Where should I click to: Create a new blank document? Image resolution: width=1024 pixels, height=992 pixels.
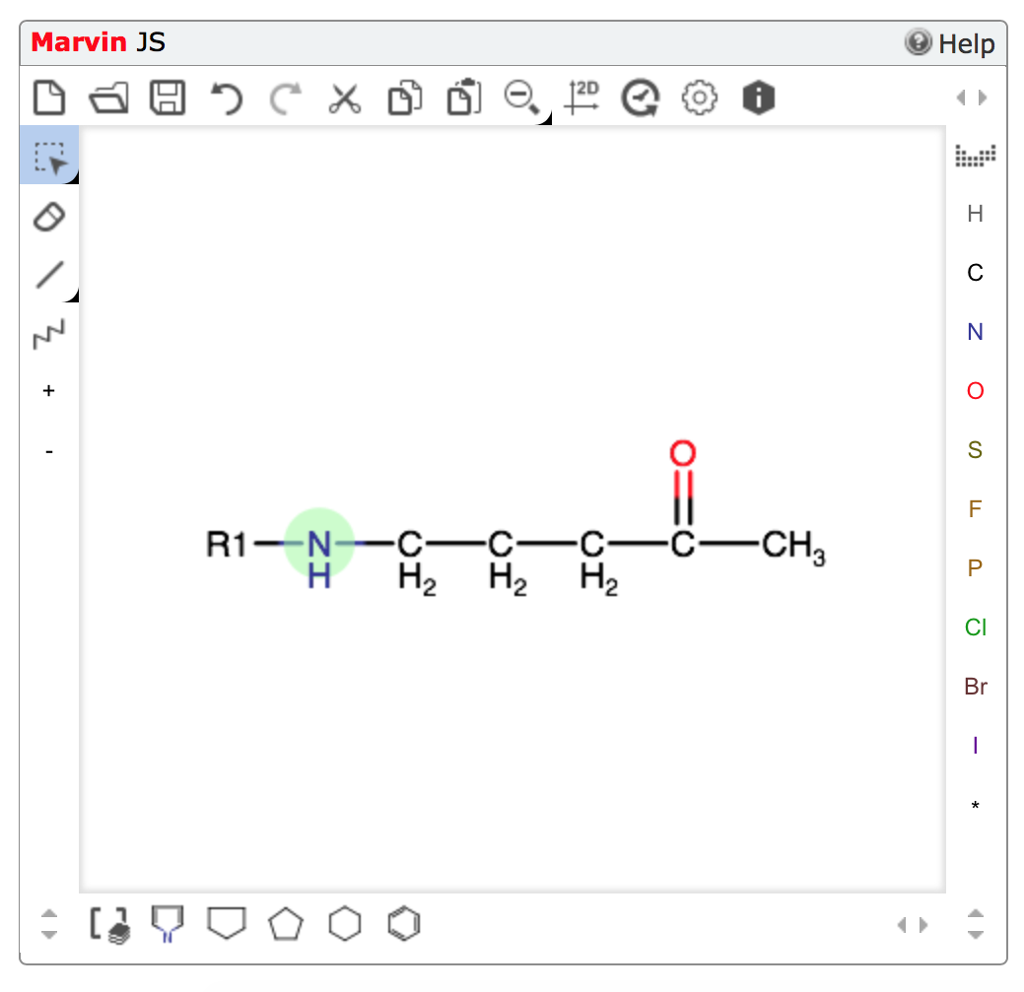[x=49, y=97]
